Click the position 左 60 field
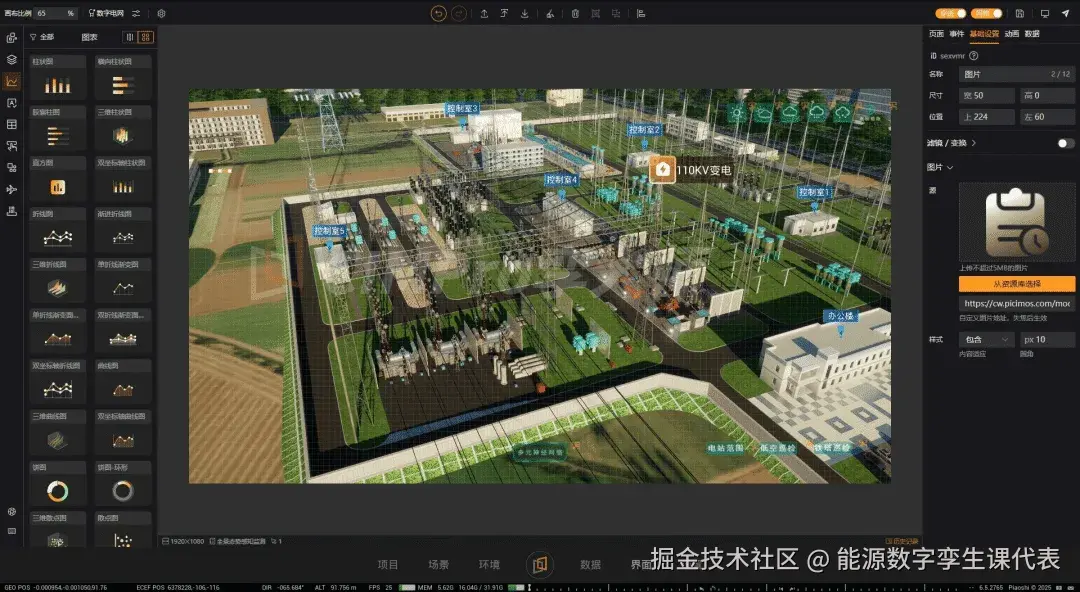Image resolution: width=1080 pixels, height=592 pixels. (1047, 117)
